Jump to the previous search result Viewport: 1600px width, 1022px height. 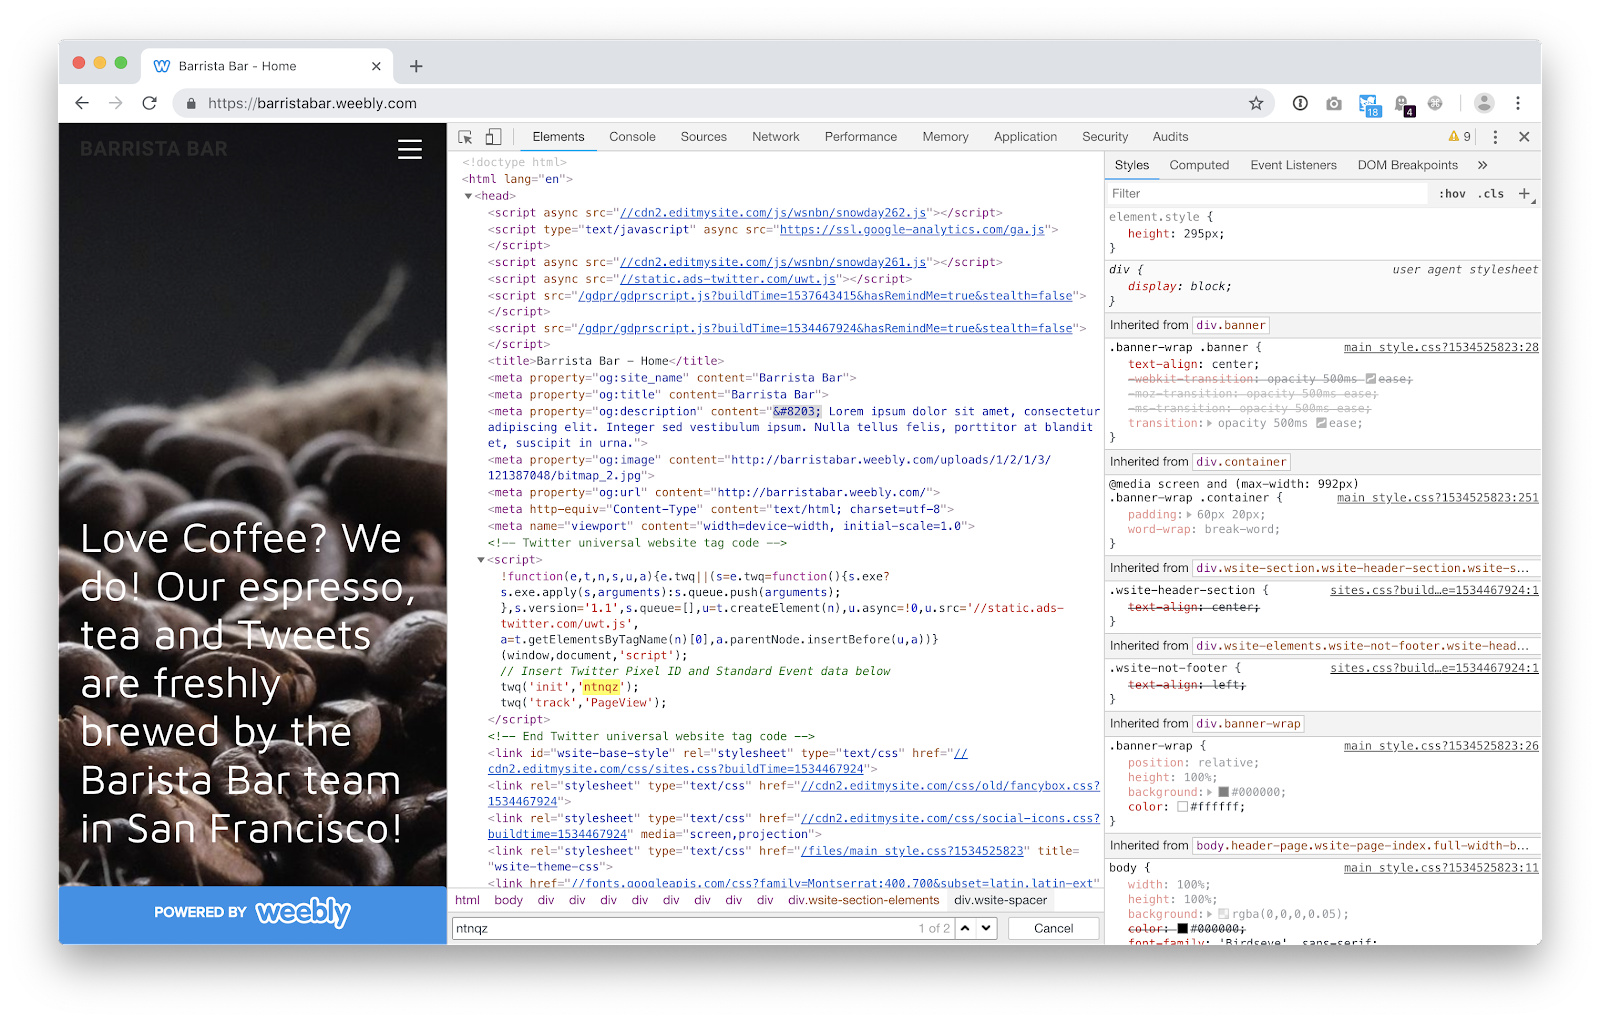pyautogui.click(x=965, y=928)
